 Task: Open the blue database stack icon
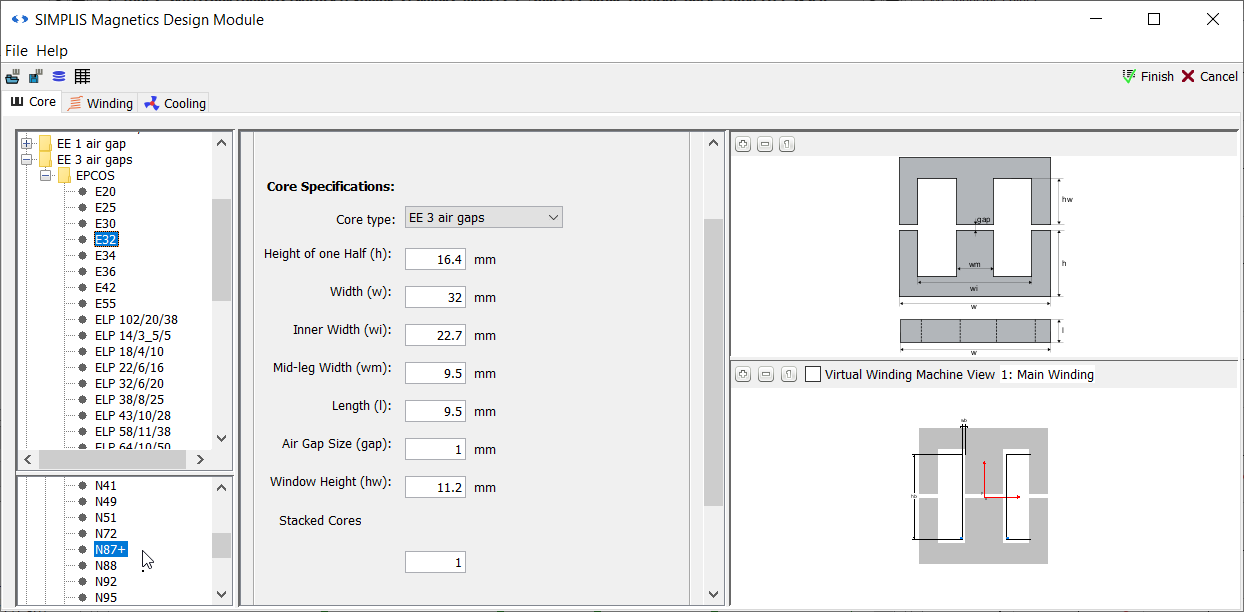pos(59,77)
